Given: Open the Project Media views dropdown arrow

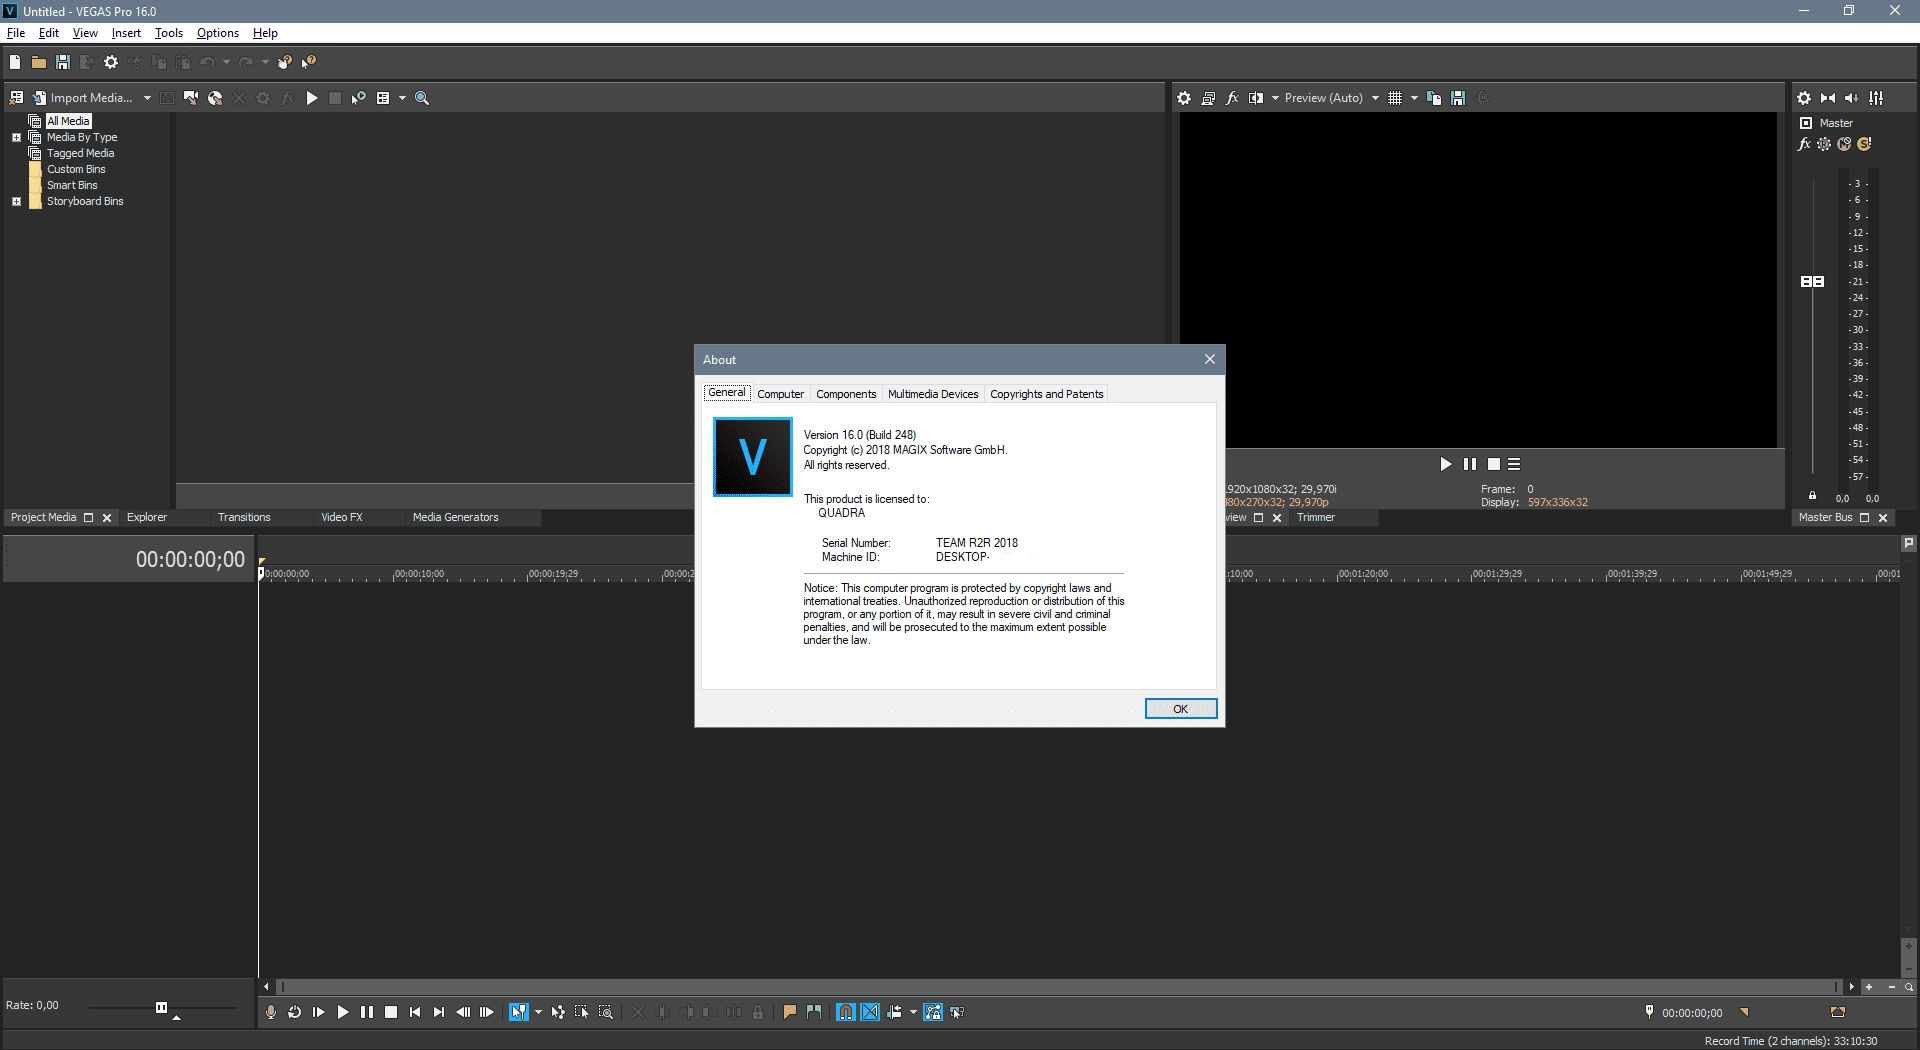Looking at the screenshot, I should [x=403, y=98].
